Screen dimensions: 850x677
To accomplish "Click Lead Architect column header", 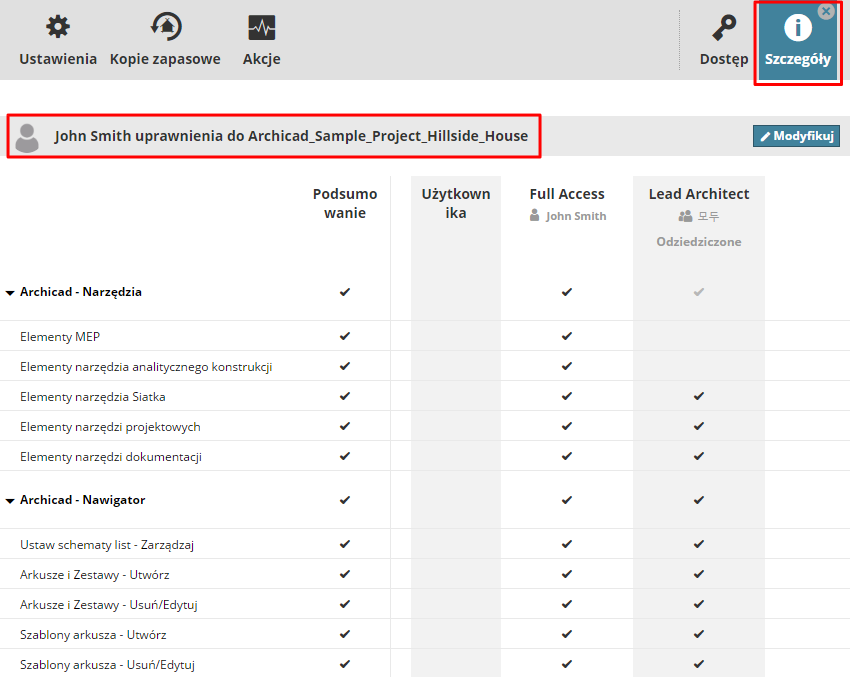I will point(699,194).
